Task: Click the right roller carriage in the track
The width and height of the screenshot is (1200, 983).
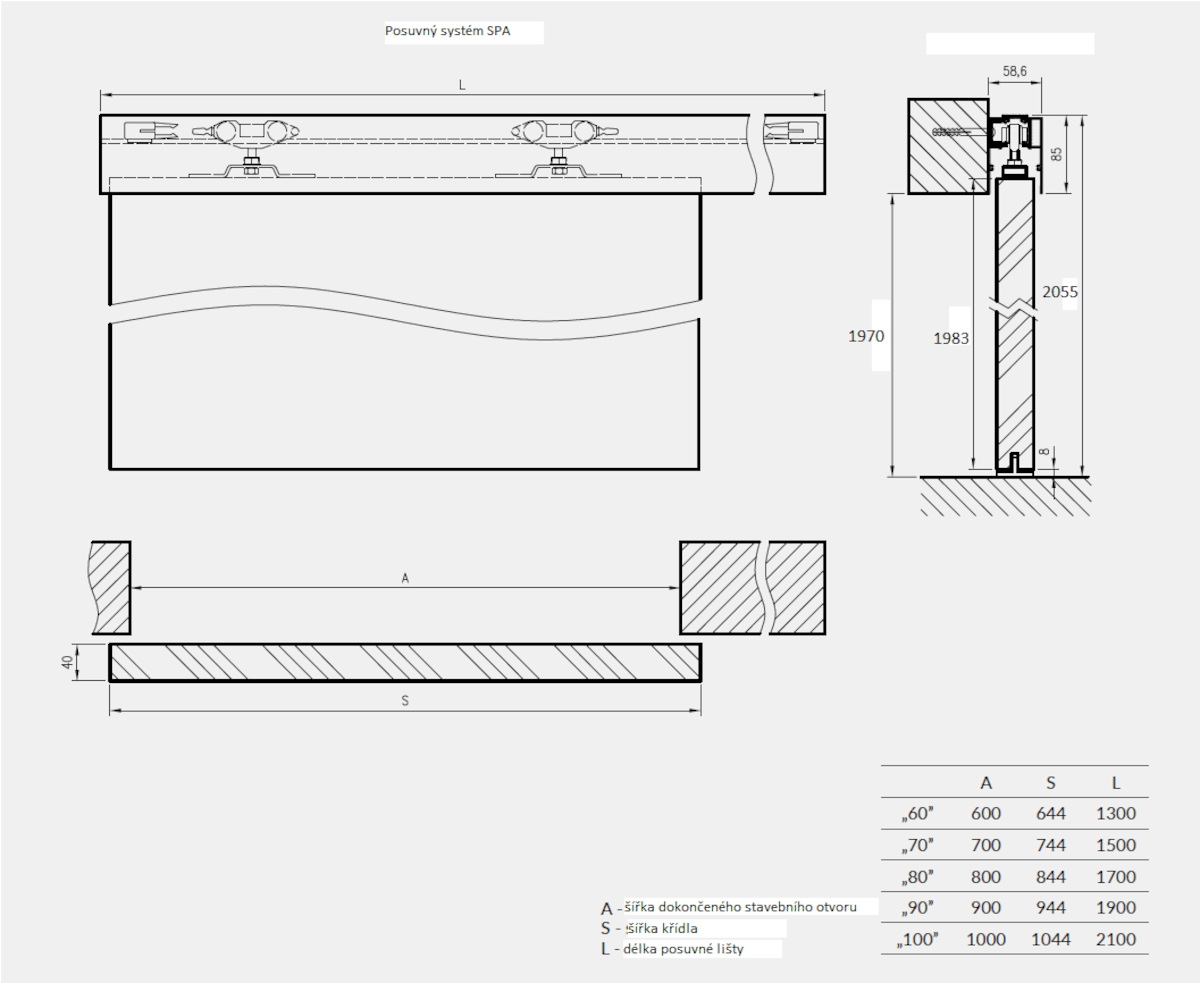Action: tap(558, 131)
